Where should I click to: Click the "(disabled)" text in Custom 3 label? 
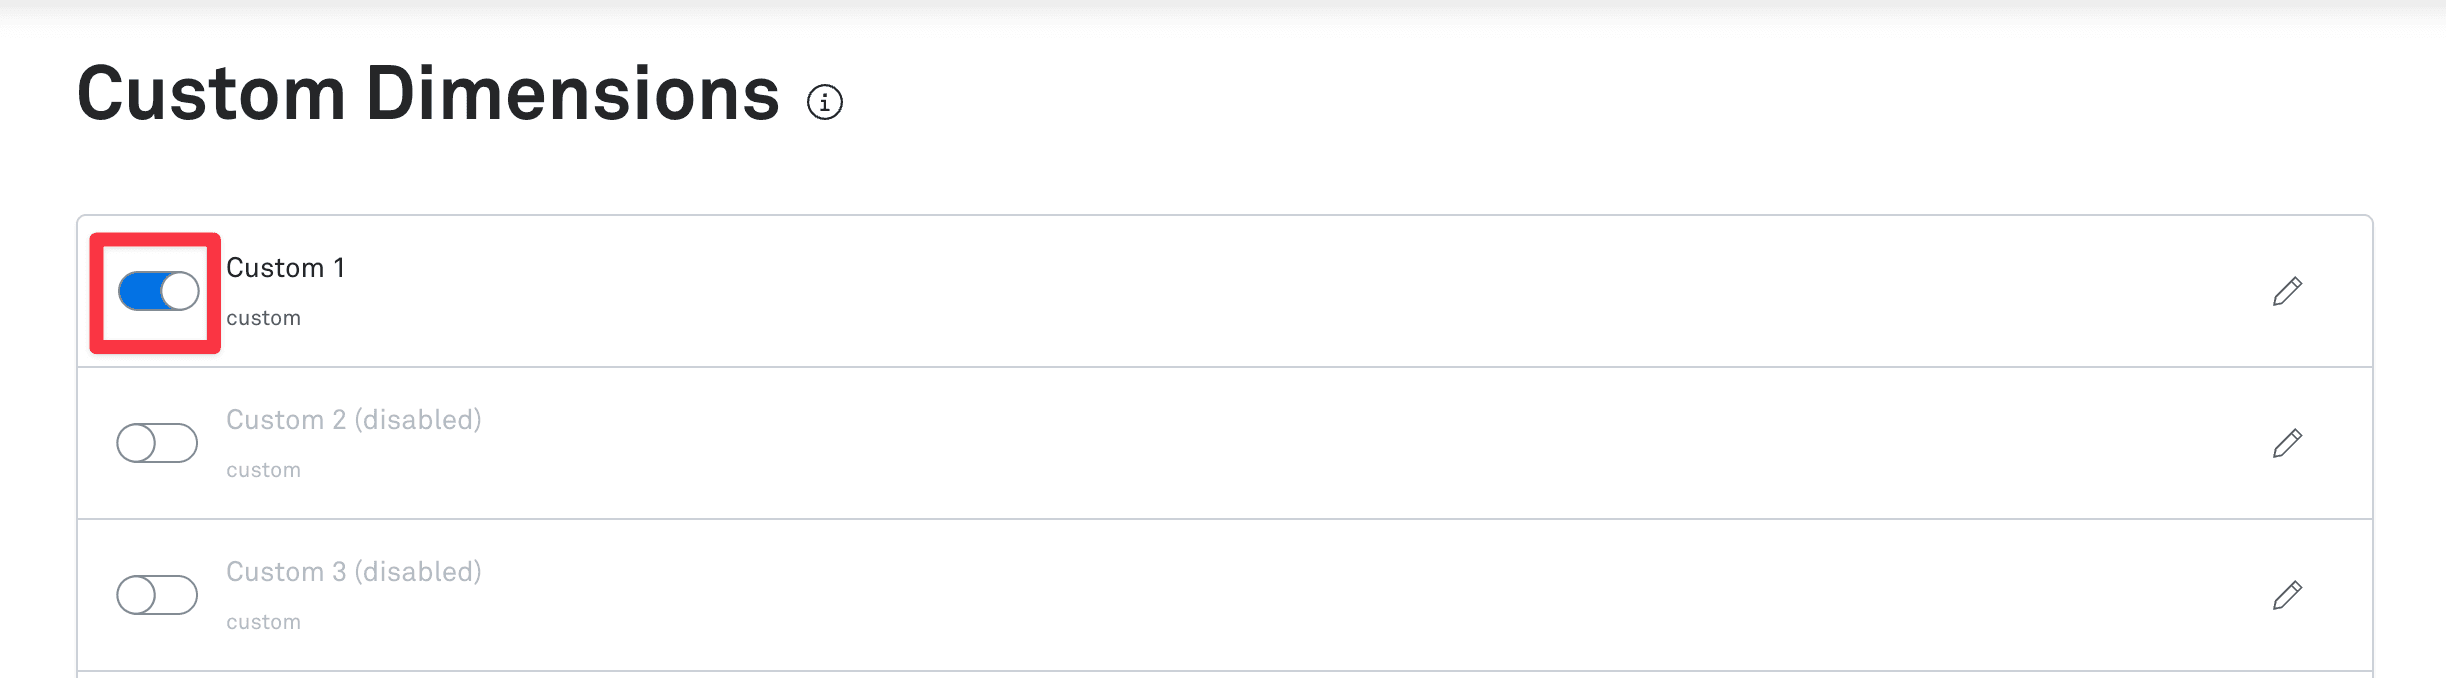(x=418, y=572)
